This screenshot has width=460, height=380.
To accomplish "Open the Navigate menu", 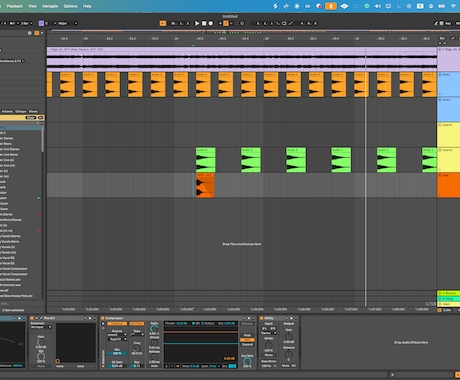I will pyautogui.click(x=50, y=6).
